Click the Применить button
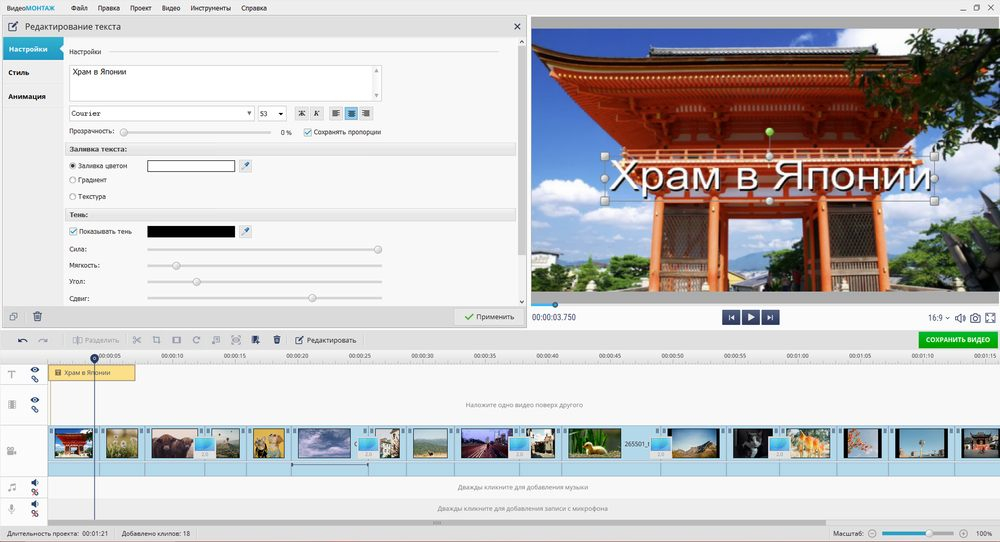The height and width of the screenshot is (542, 1000). pos(489,316)
